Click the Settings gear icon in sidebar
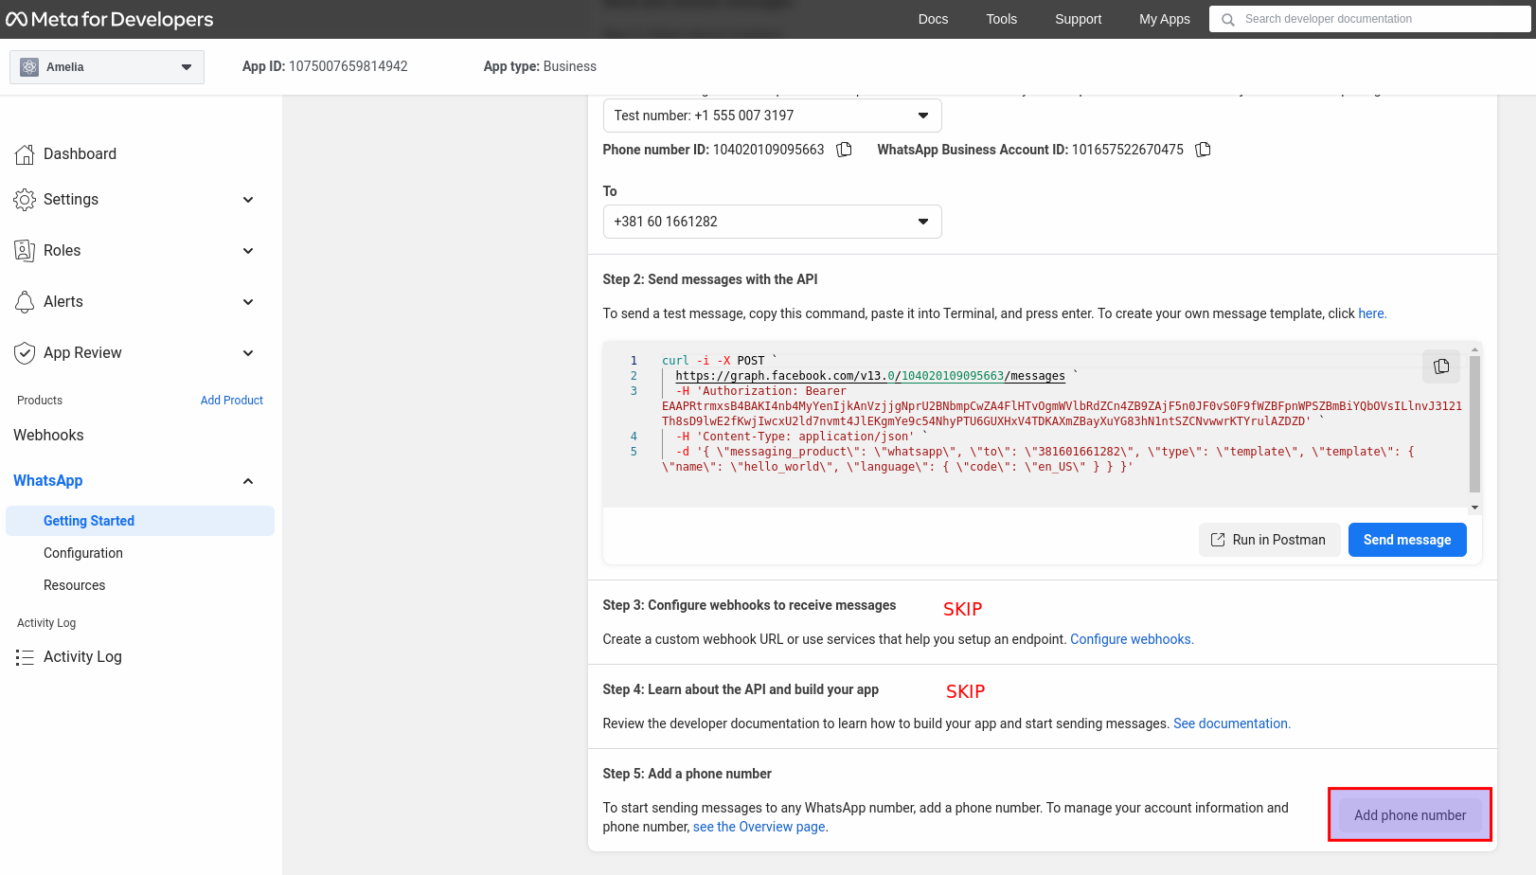The height and width of the screenshot is (875, 1536). pyautogui.click(x=25, y=200)
